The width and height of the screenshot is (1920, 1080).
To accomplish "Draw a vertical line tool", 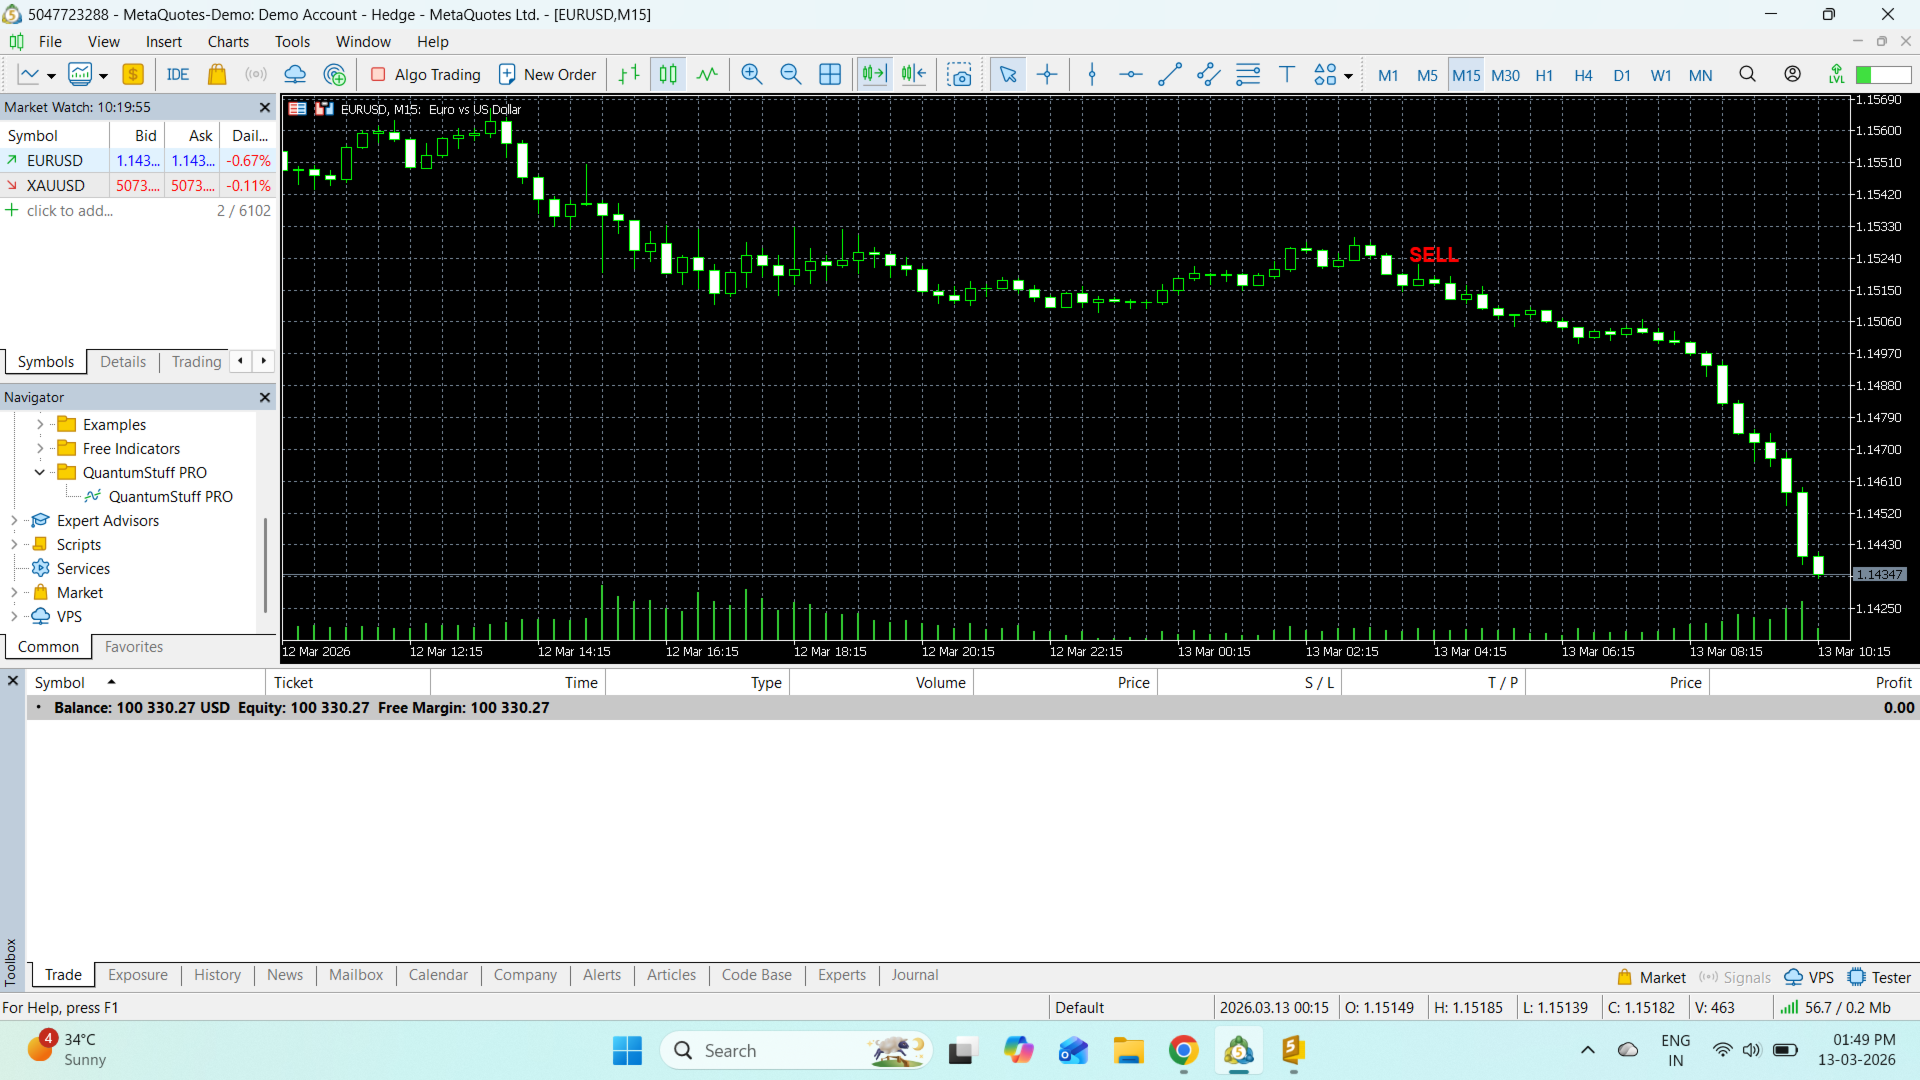I will [1092, 75].
